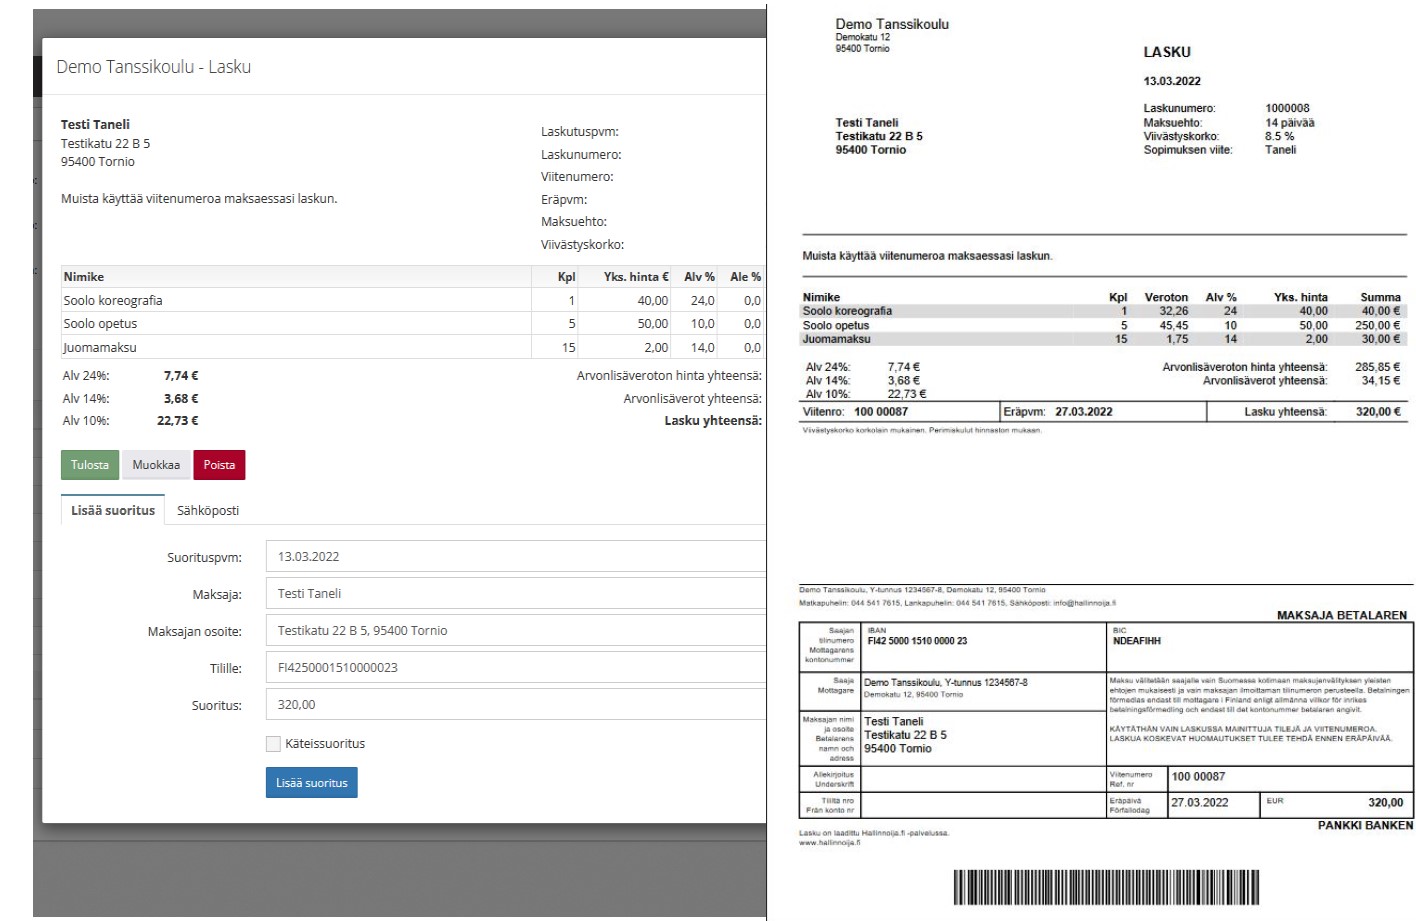Select the Soolo koreografia row in dialog table
The width and height of the screenshot is (1416, 921).
[x=113, y=300]
